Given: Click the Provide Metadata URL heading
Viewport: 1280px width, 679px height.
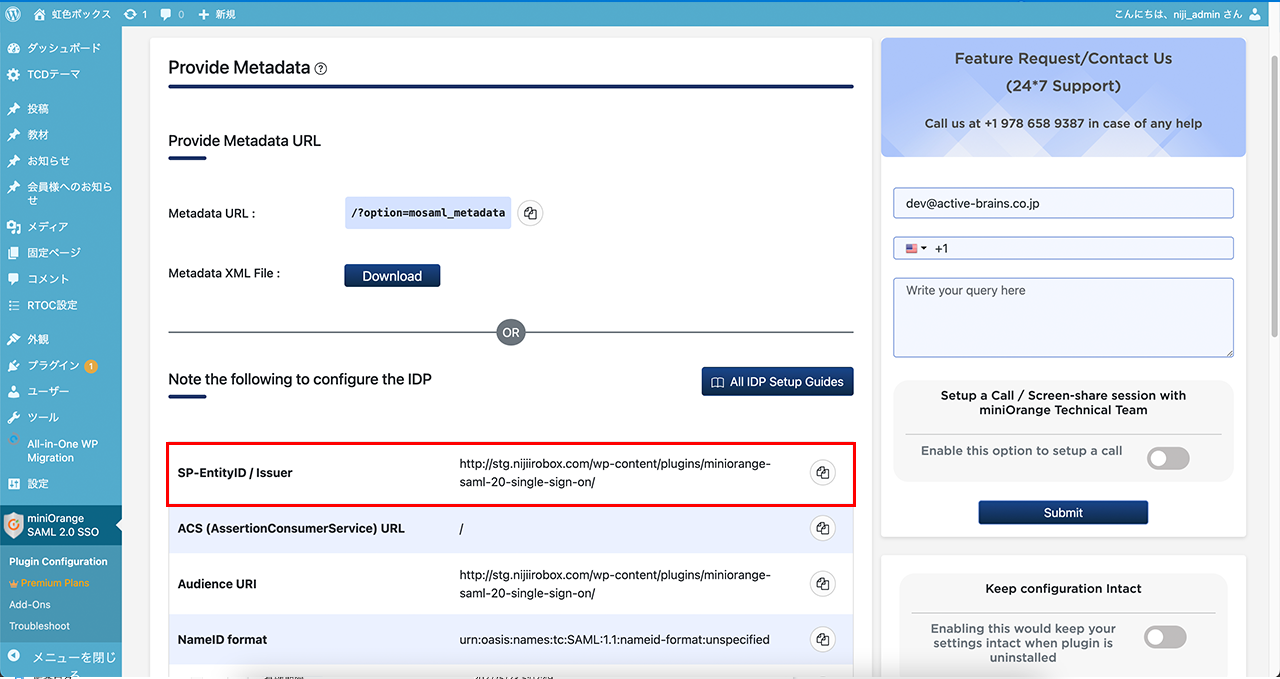Looking at the screenshot, I should tap(244, 141).
